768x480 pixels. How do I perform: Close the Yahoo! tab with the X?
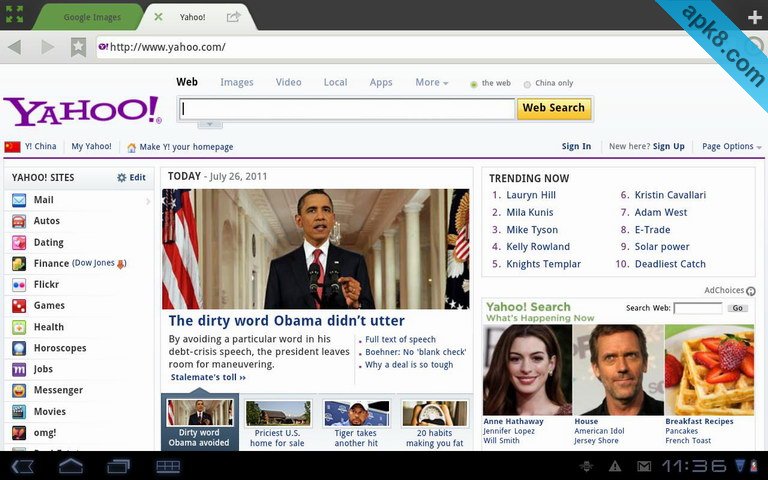158,17
